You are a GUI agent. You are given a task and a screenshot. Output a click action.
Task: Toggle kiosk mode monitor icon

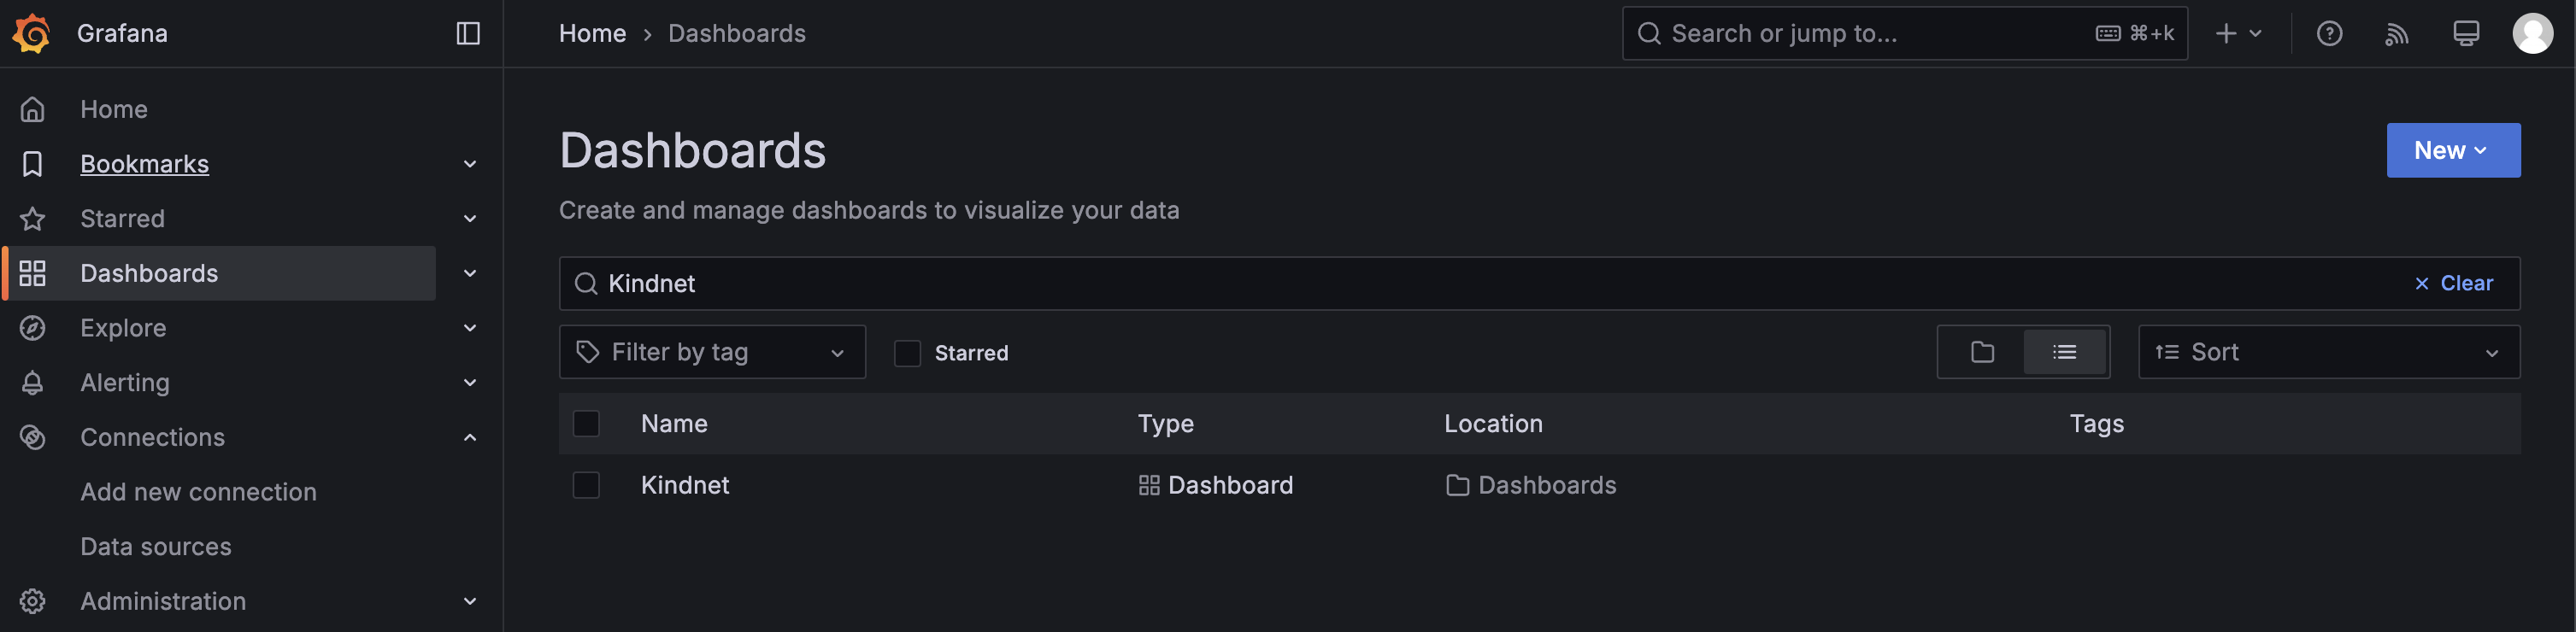2465,33
